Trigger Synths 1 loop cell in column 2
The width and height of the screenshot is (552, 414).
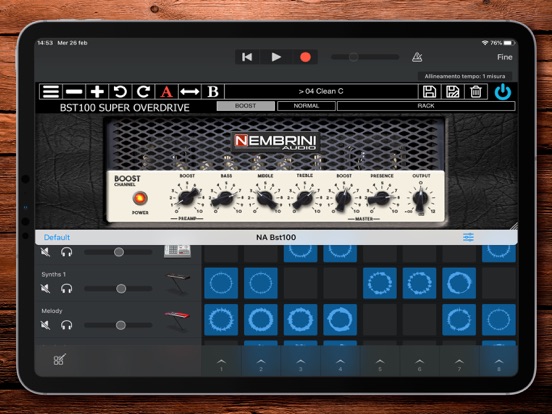261,283
